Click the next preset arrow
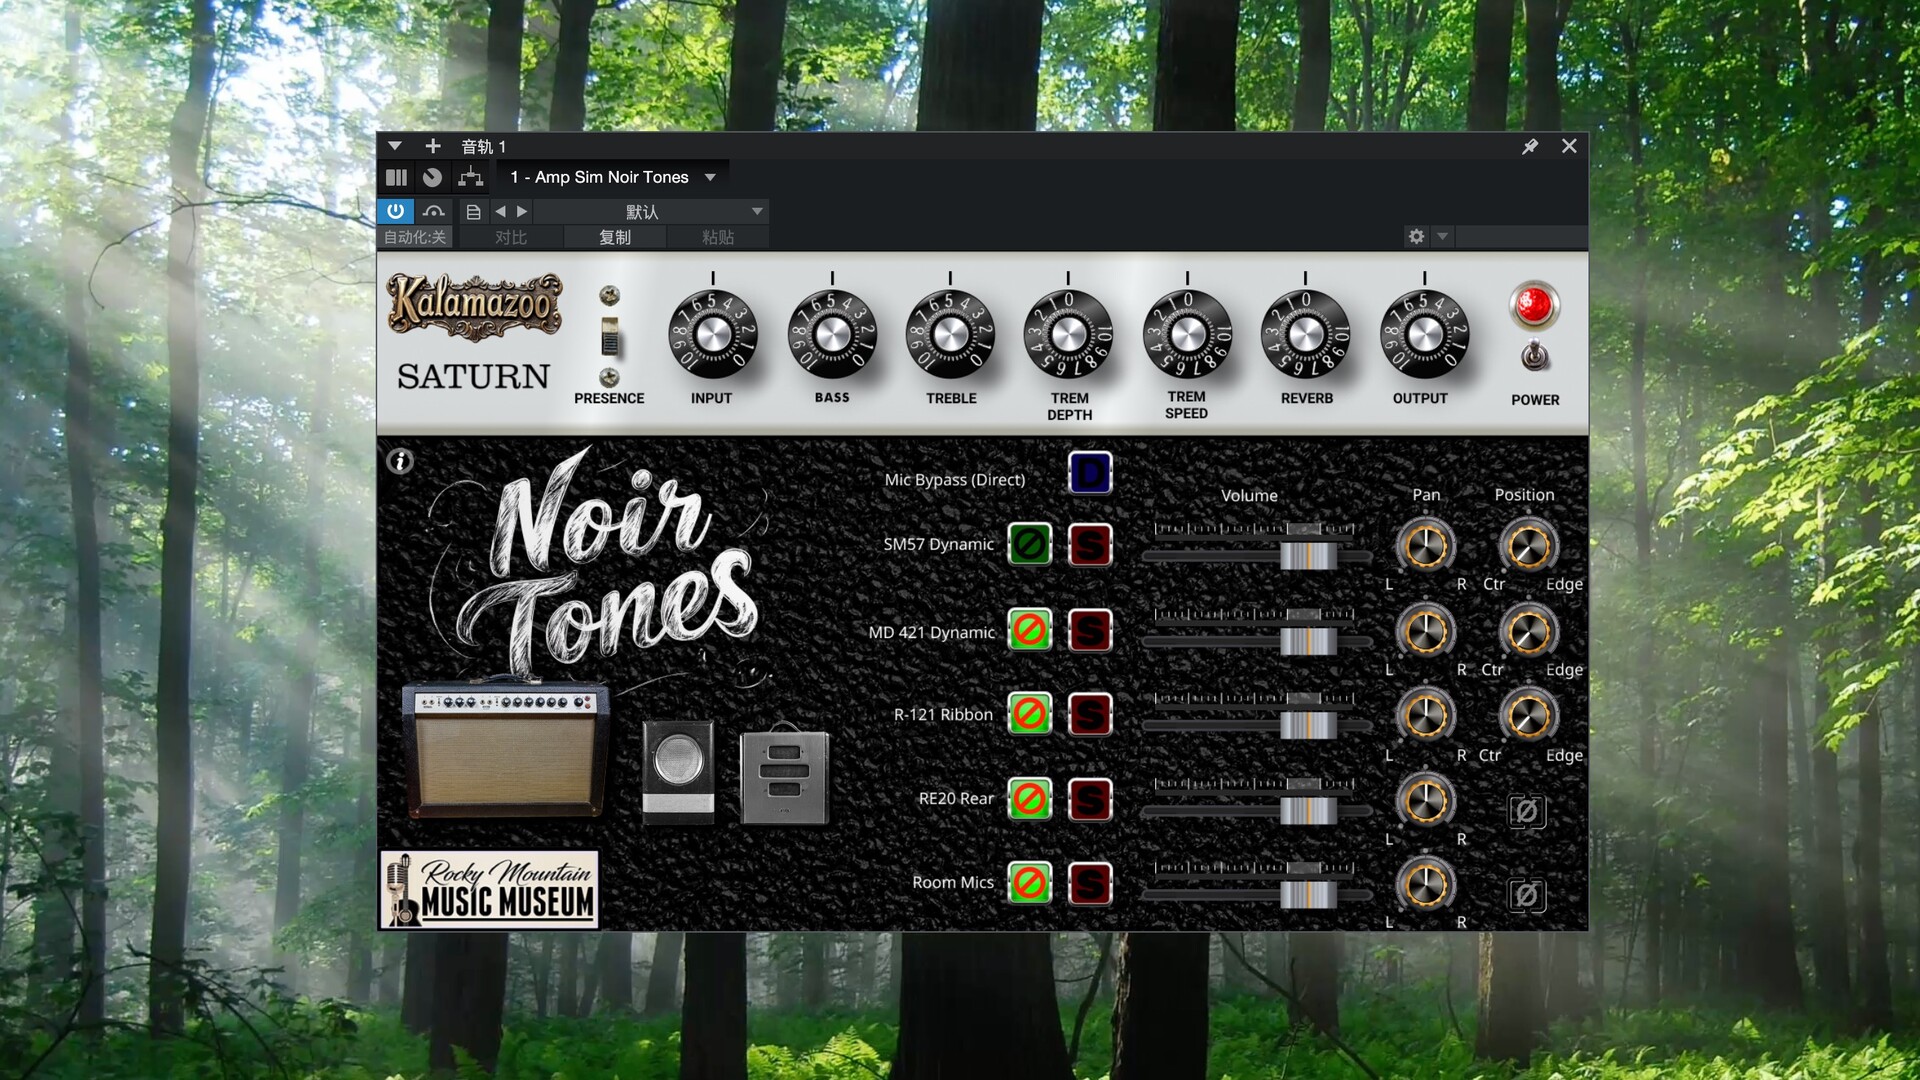Screen dimensions: 1920x1080 (x=522, y=211)
